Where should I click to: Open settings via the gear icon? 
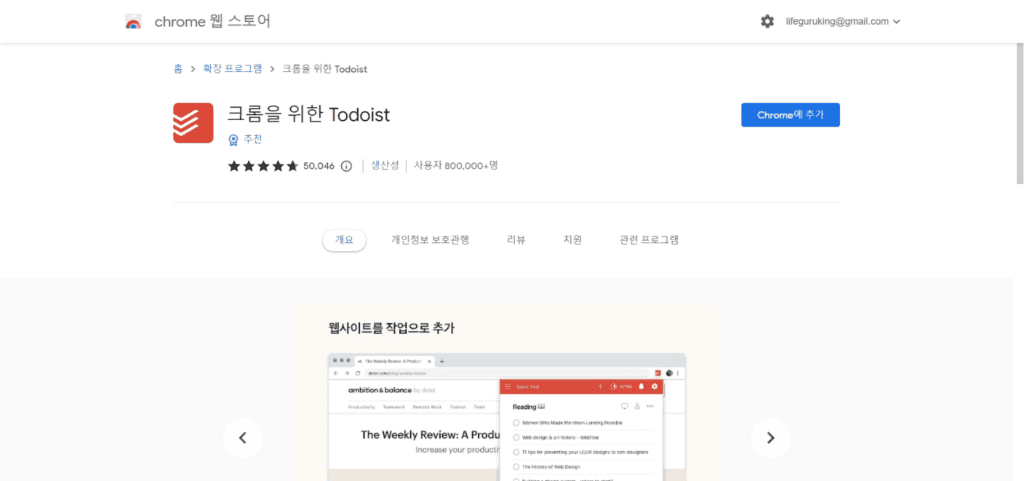tap(767, 22)
